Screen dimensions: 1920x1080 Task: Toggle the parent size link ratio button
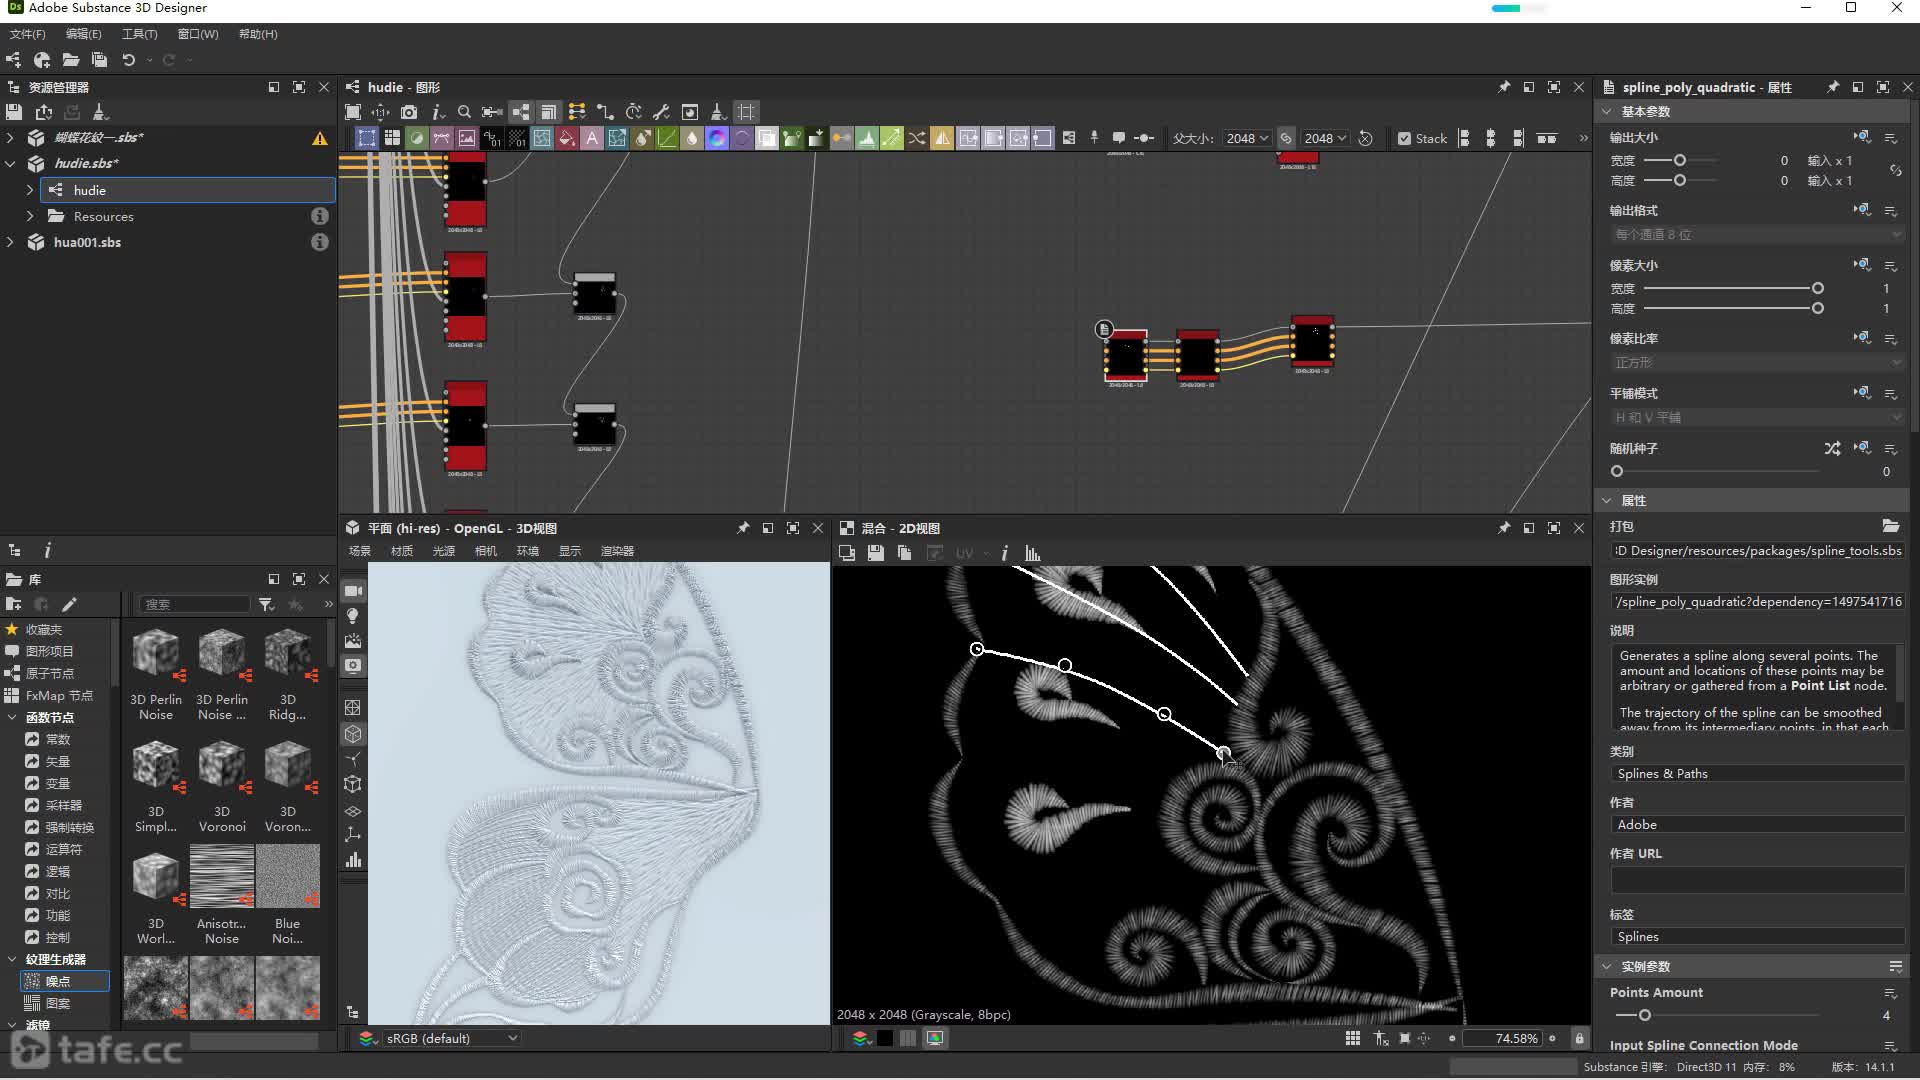(1287, 139)
